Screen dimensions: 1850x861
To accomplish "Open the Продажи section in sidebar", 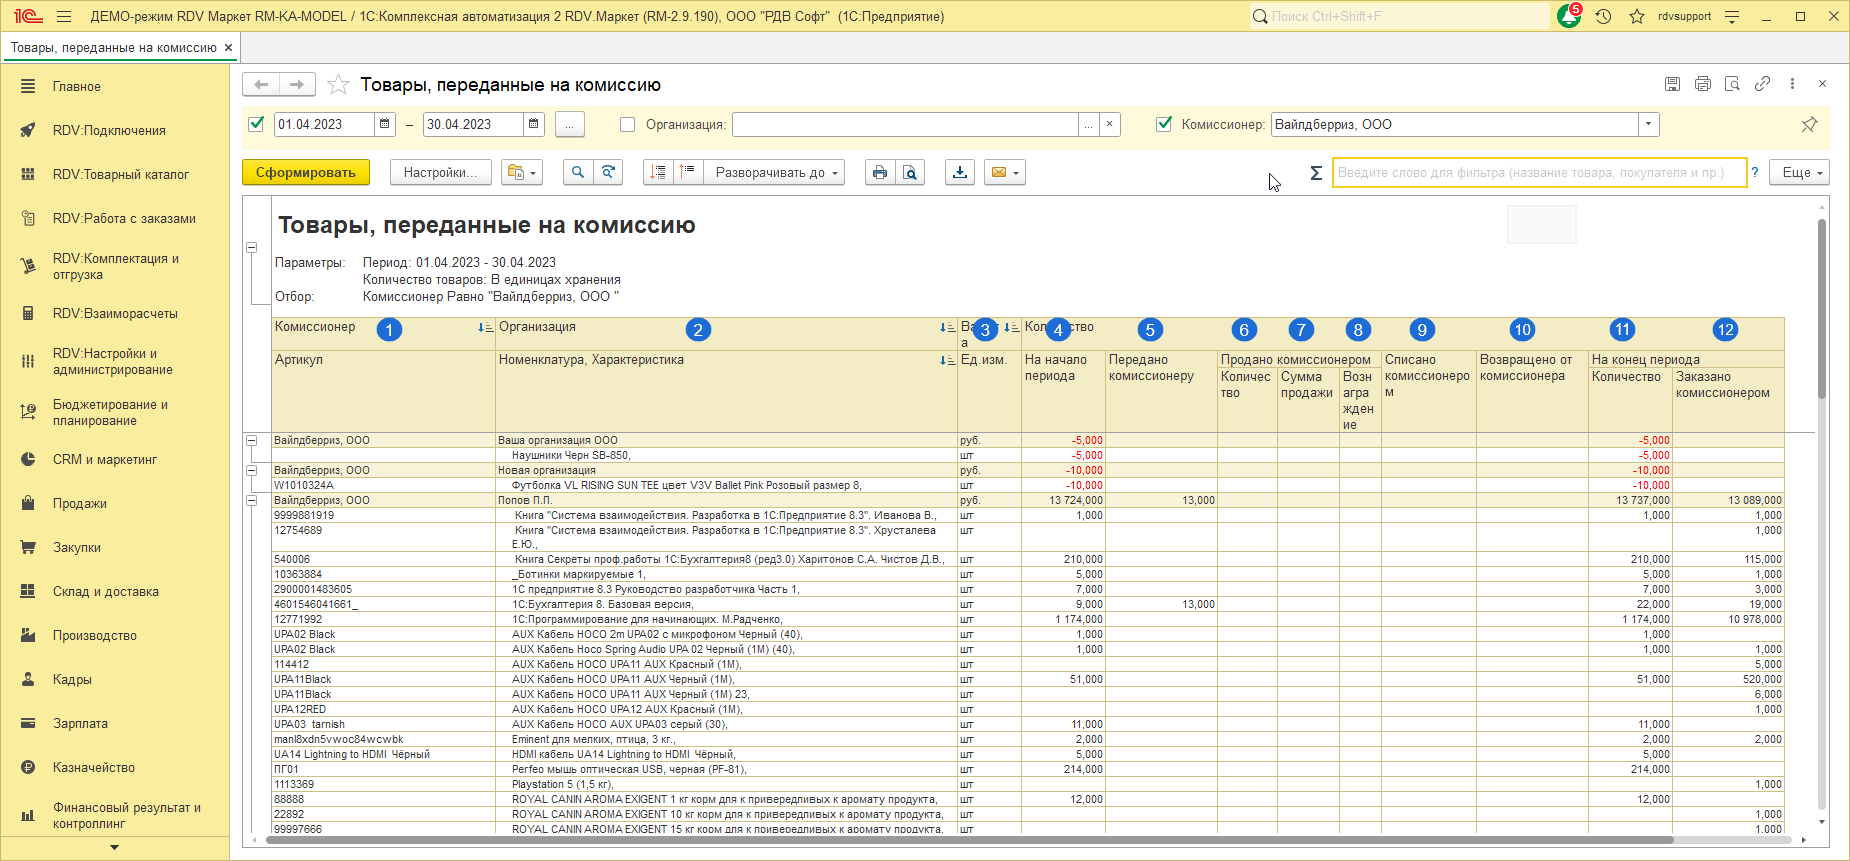I will [80, 504].
